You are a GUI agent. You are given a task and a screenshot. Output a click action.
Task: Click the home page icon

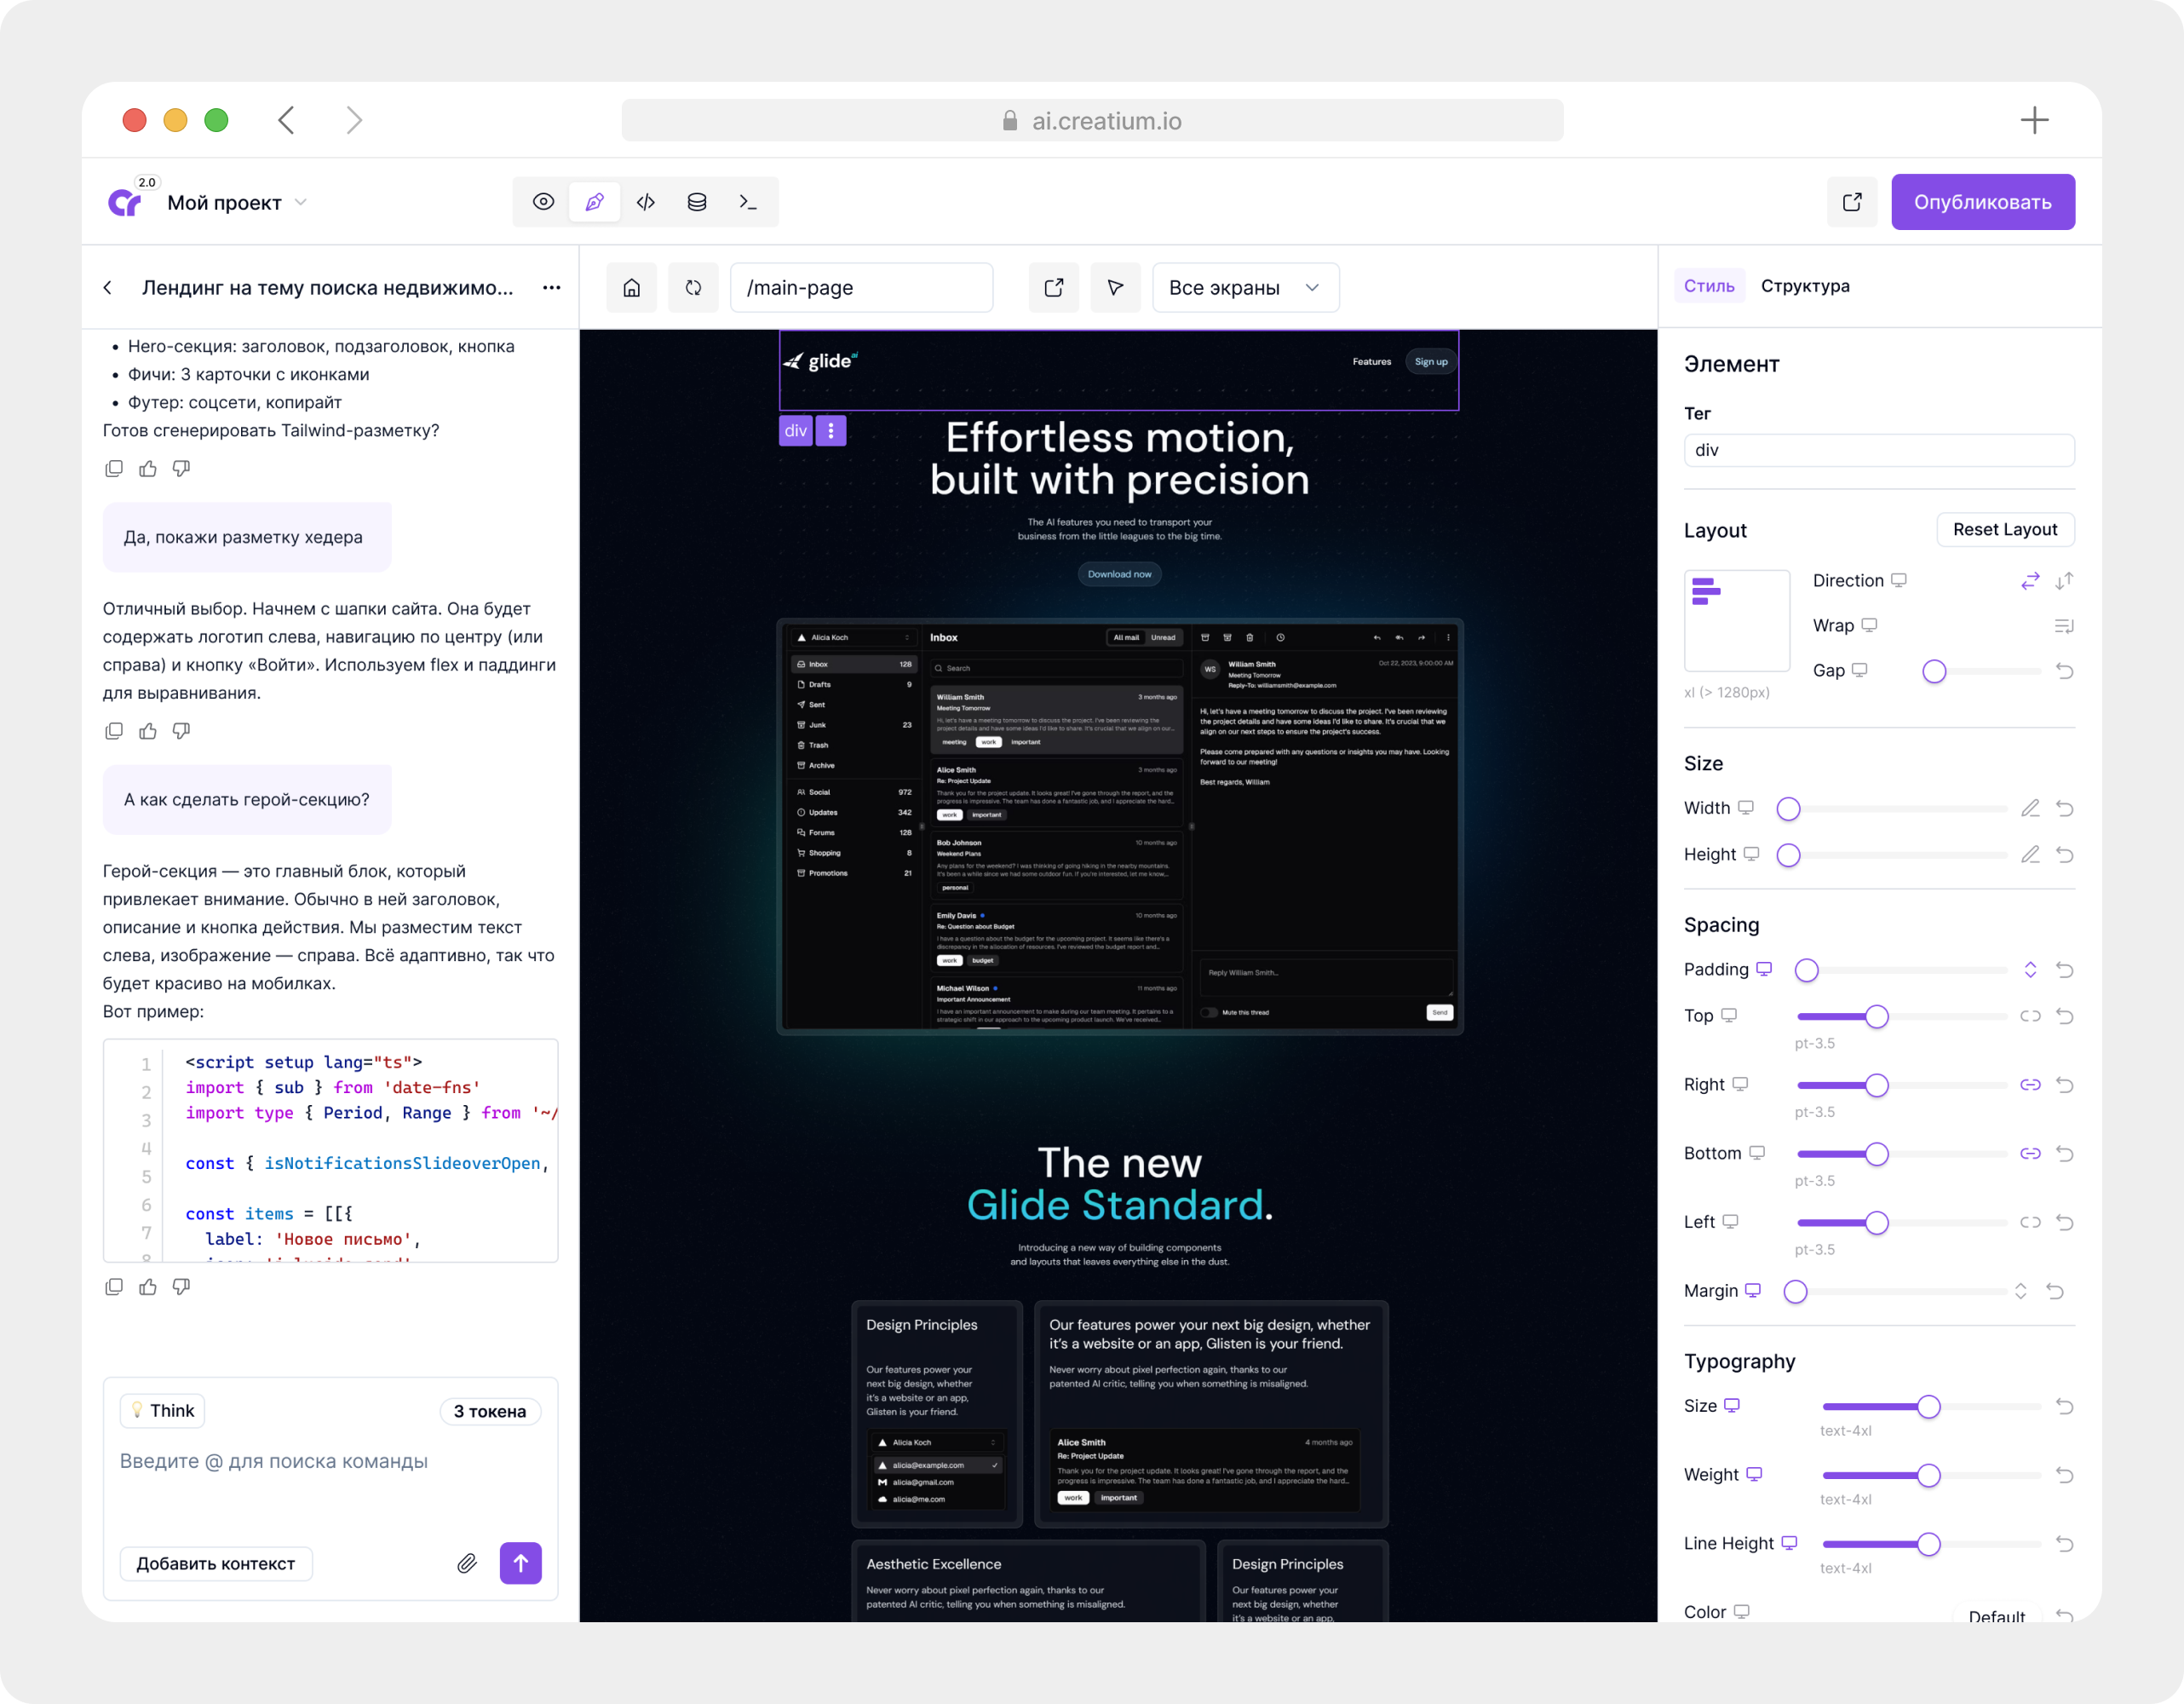click(x=632, y=288)
